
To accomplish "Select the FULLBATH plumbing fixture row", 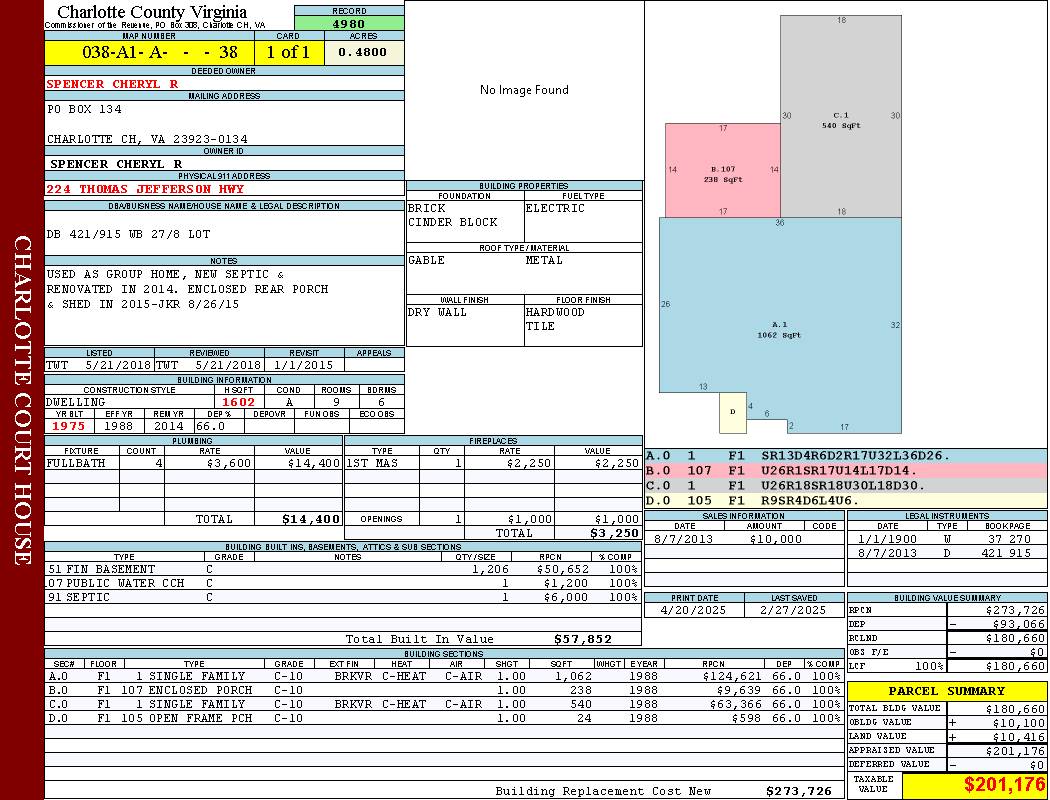I will coord(194,463).
